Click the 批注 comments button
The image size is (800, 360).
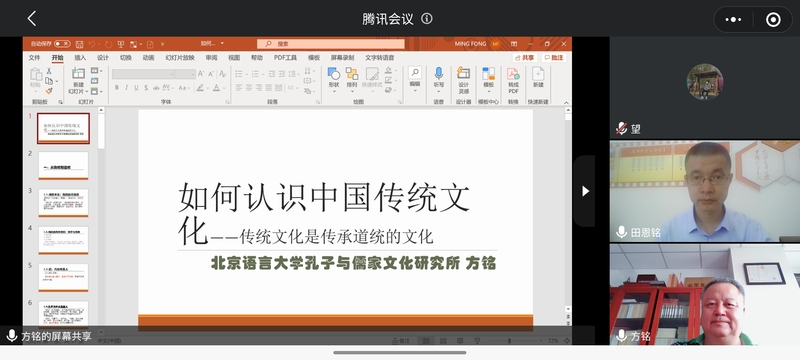pos(554,58)
